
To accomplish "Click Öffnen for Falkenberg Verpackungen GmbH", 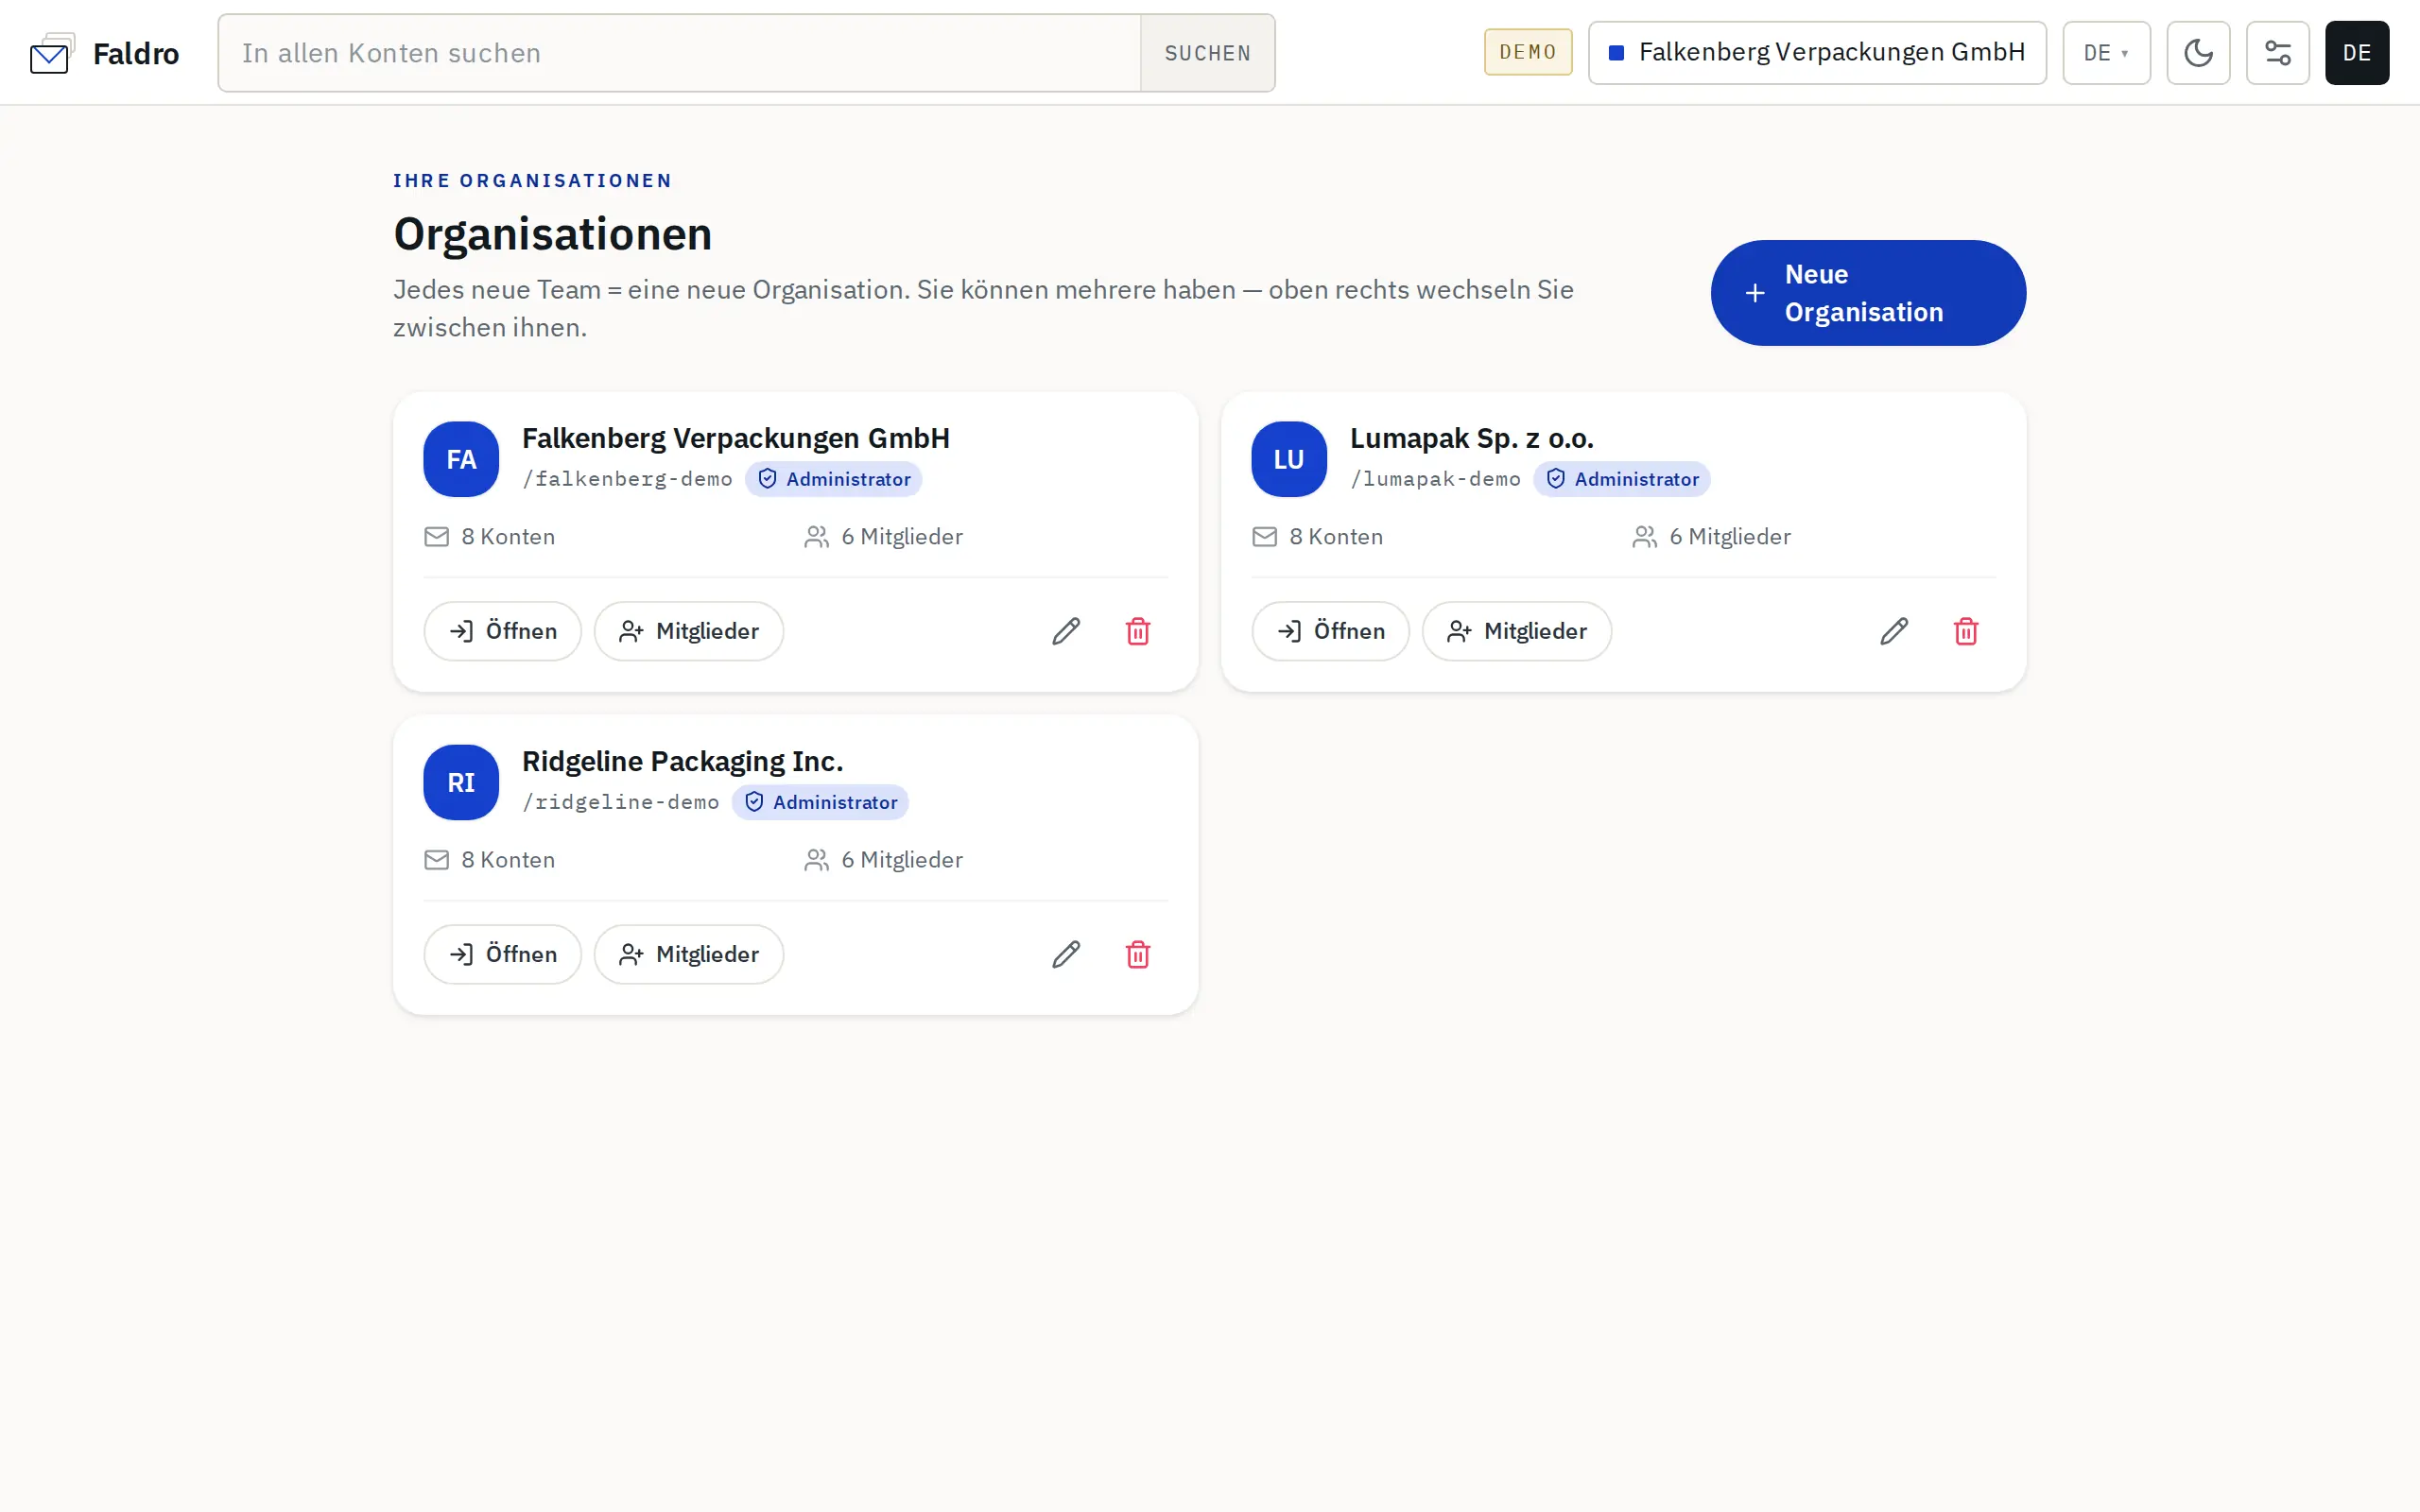I will [x=502, y=631].
